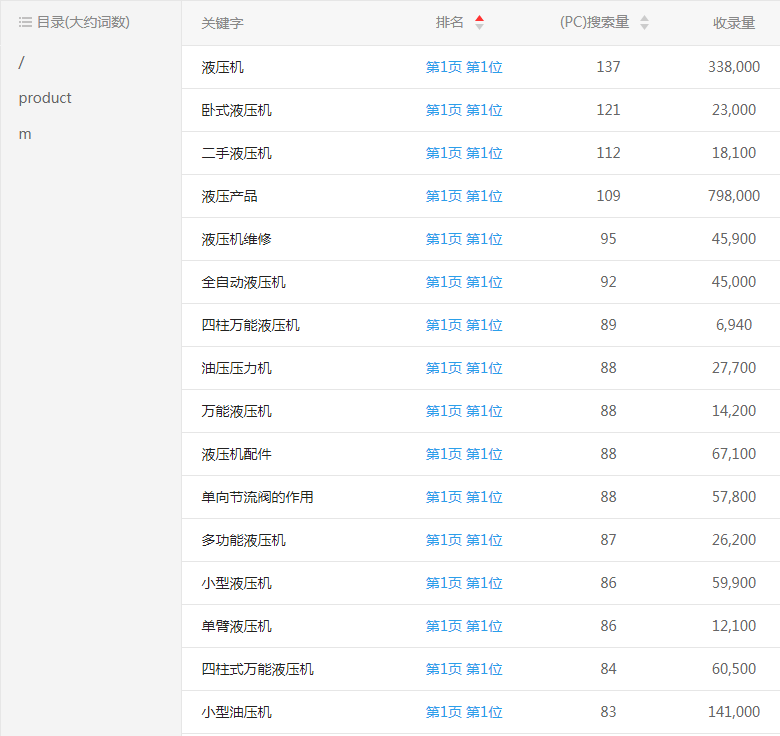This screenshot has width=780, height=736.
Task: Click the 目录(大约词数) sidebar header
Action: point(83,22)
